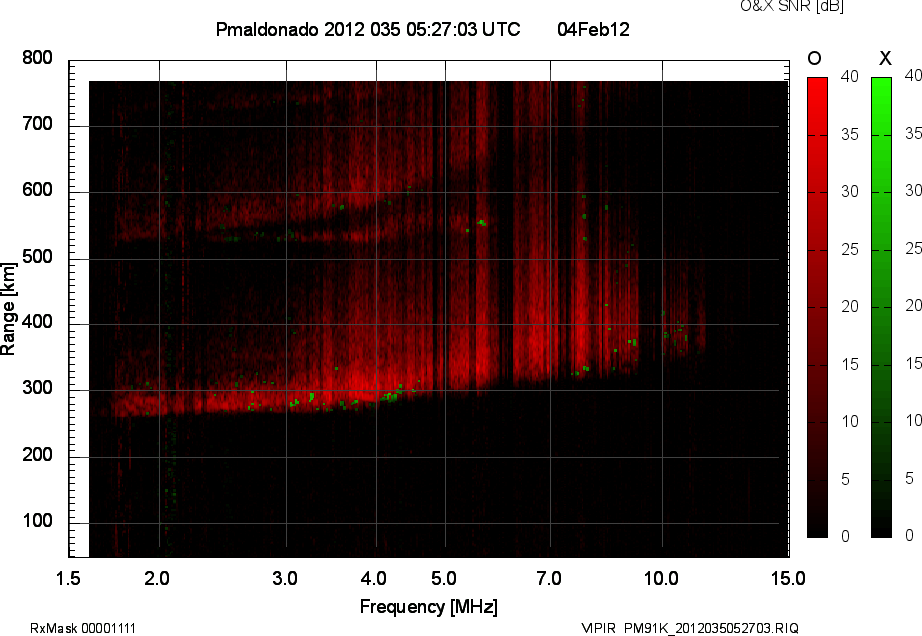Image resolution: width=922 pixels, height=636 pixels.
Task: Click the 35 value beside the red O bar
Action: tap(849, 135)
